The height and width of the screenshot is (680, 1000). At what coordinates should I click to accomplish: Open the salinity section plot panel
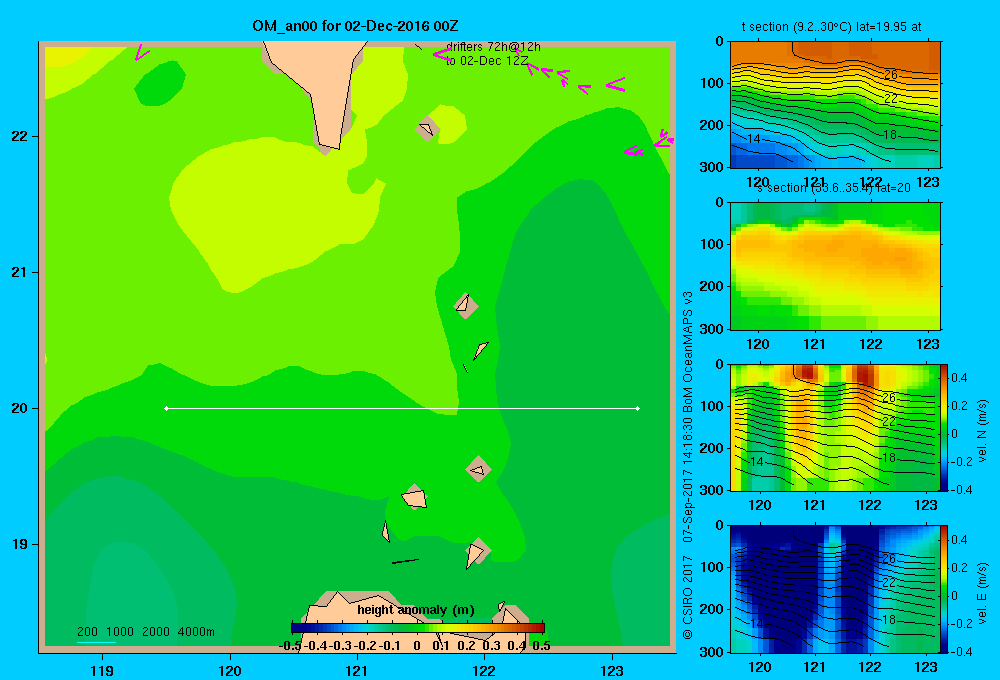pyautogui.click(x=835, y=266)
